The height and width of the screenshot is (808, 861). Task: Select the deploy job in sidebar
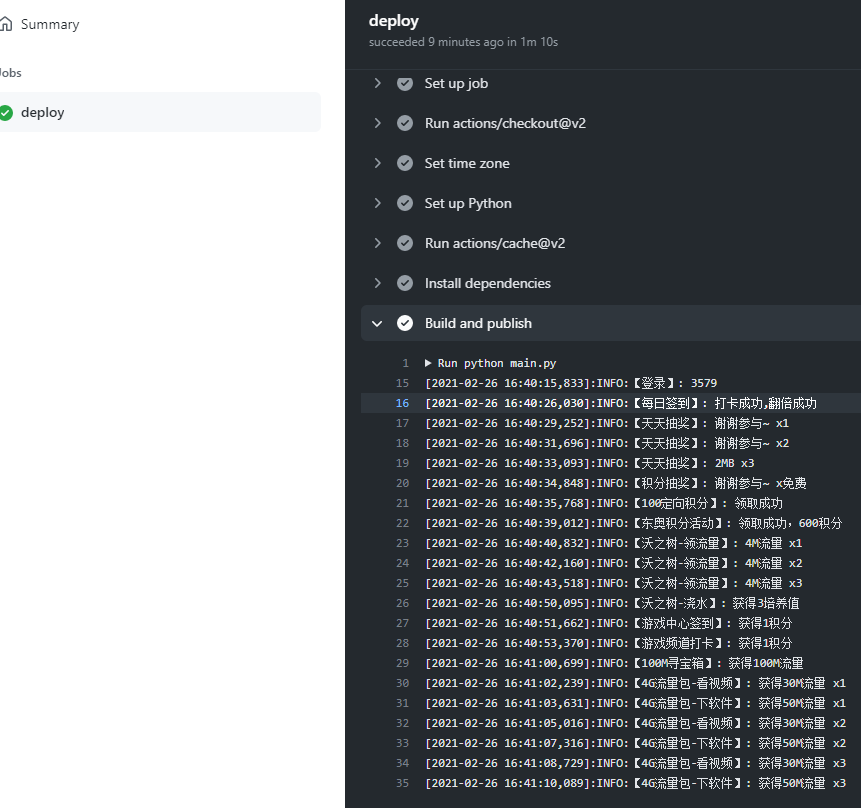click(x=43, y=113)
